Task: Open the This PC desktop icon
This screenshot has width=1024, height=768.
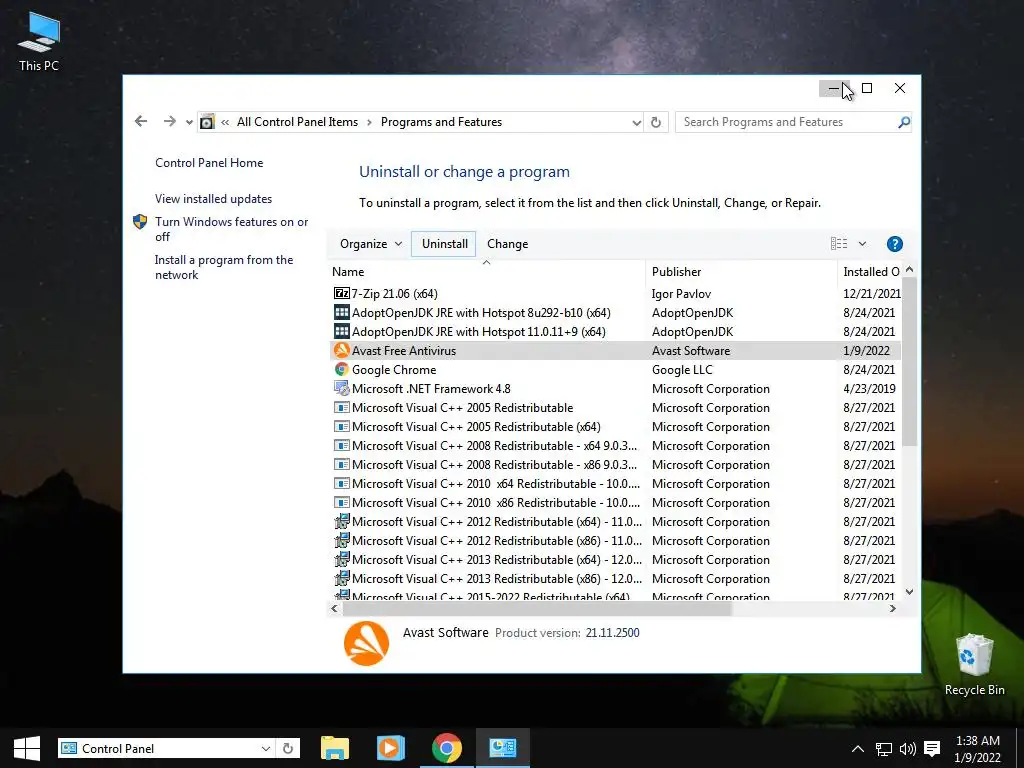Action: point(39,40)
